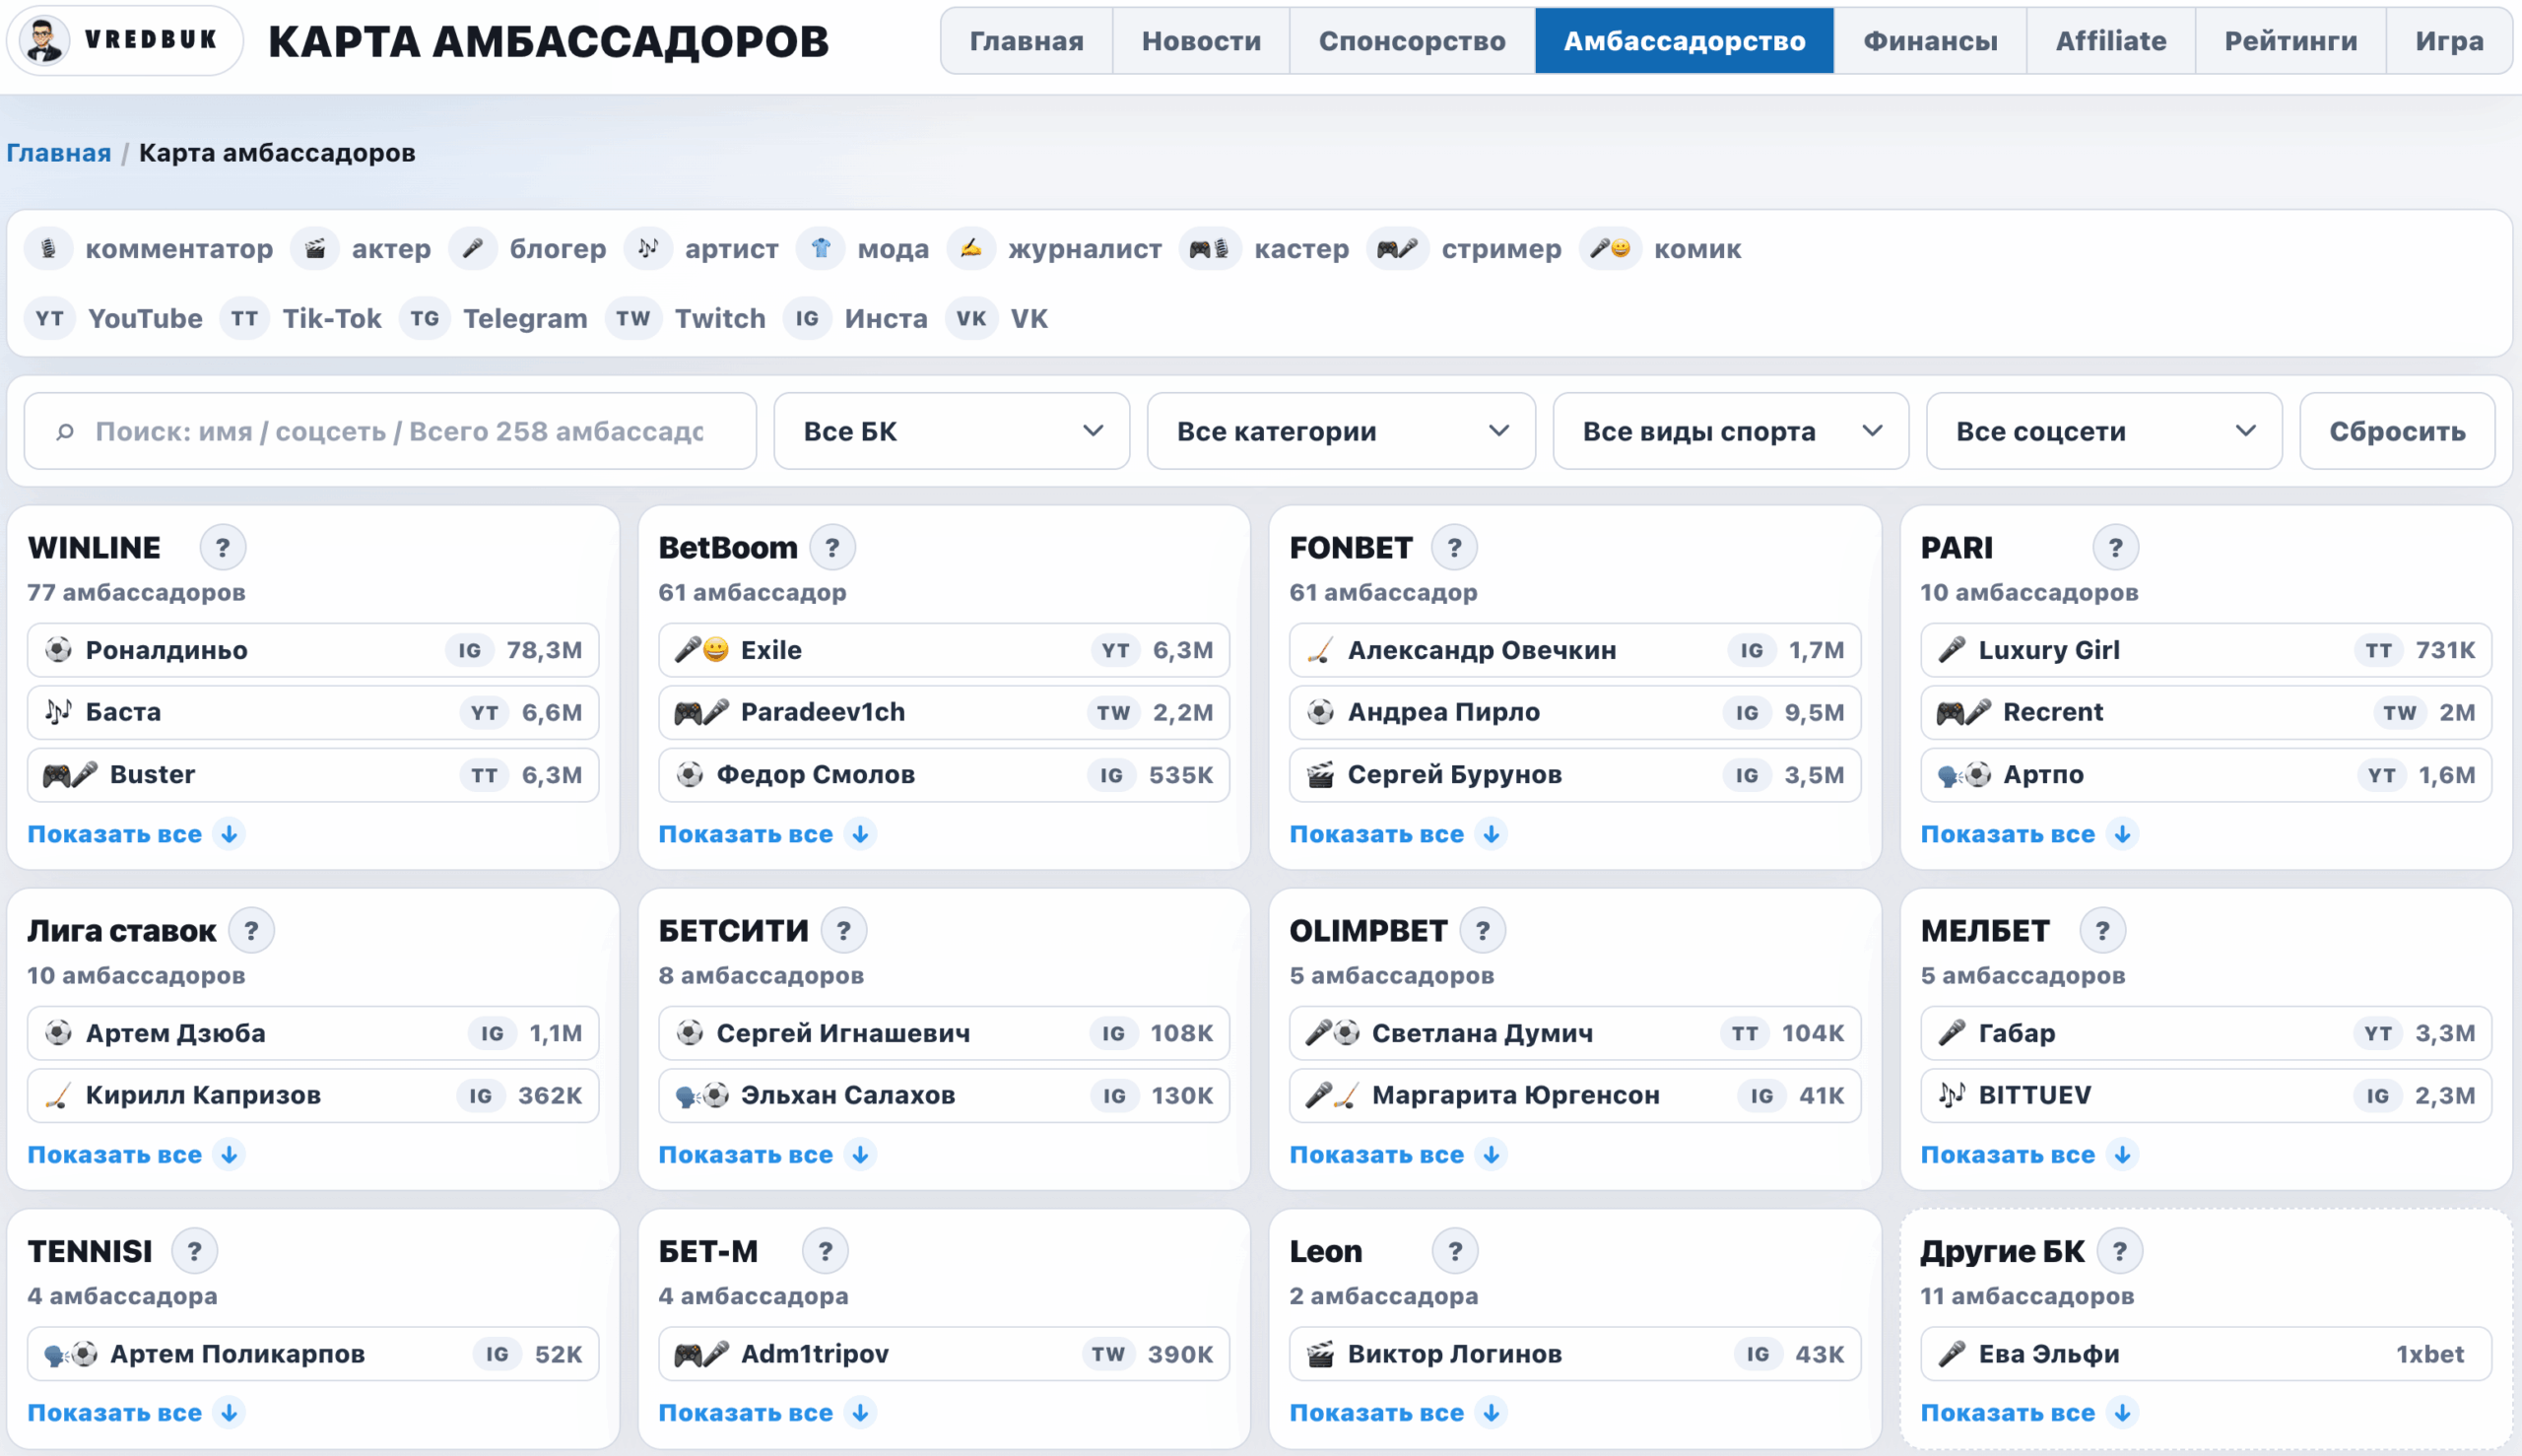Expand all МЕЛБЕТ ambassadors list
Image resolution: width=2522 pixels, height=1456 pixels.
(2028, 1155)
